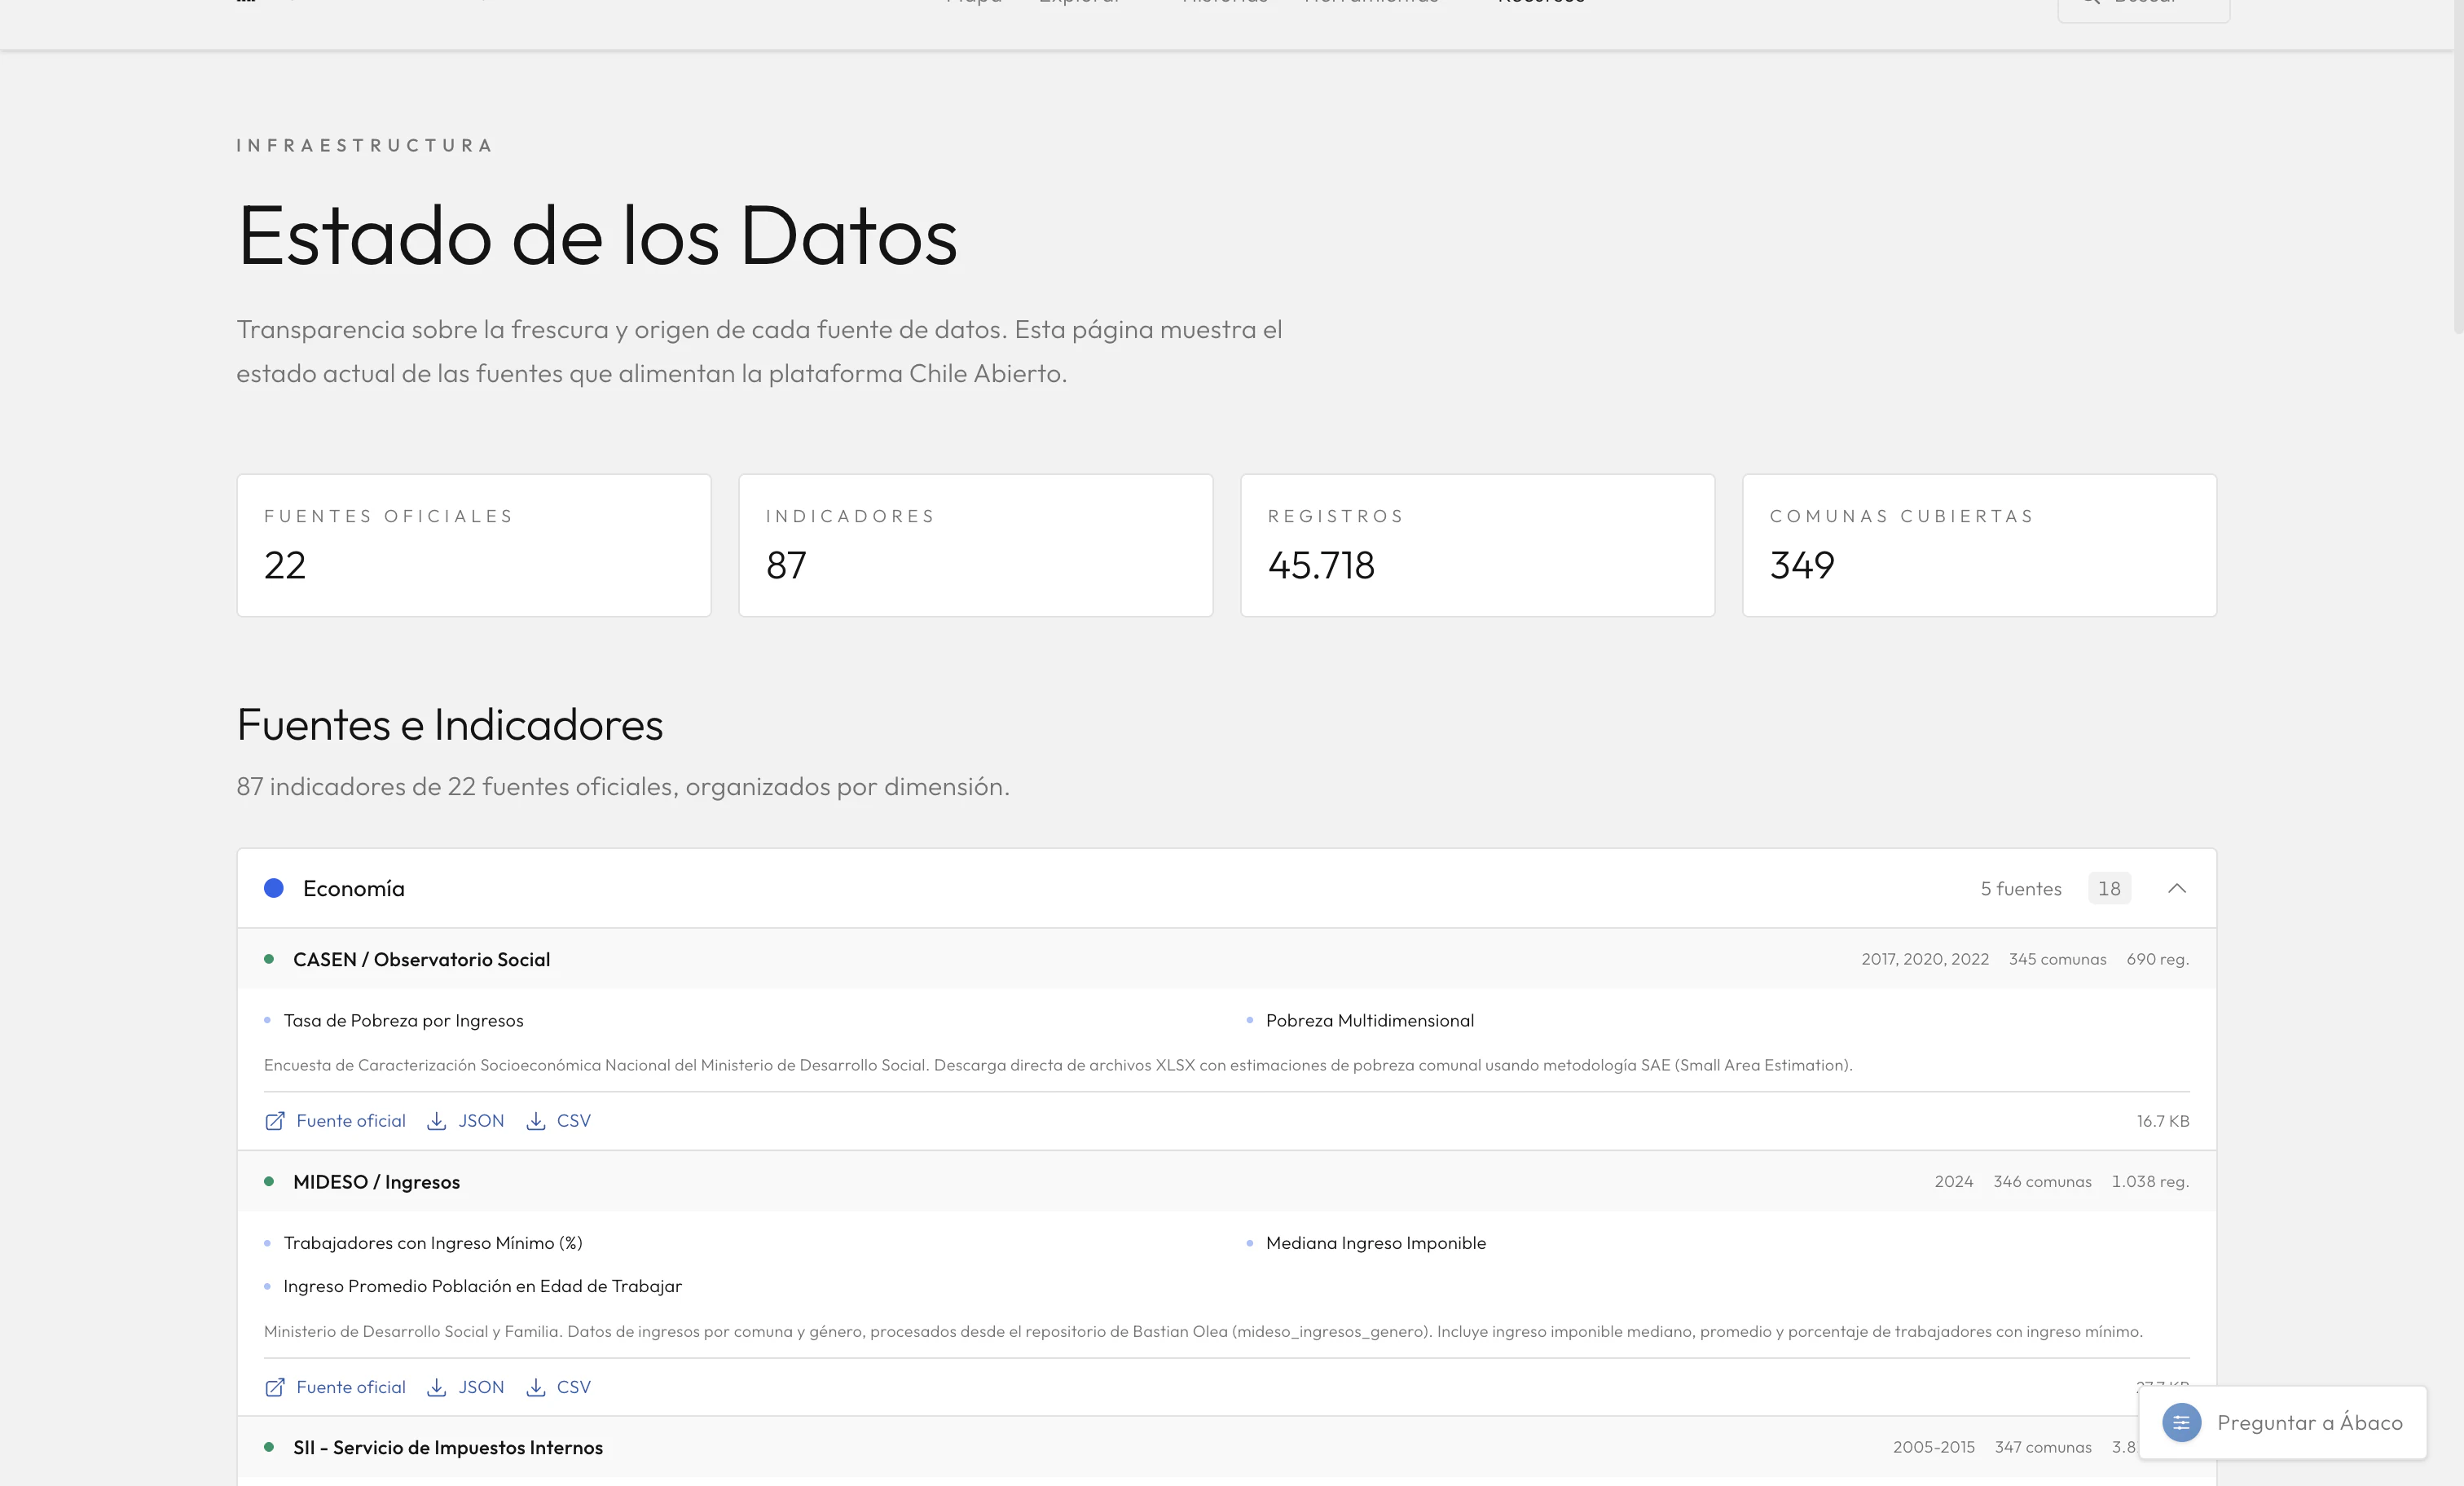Click the Fuentes Oficiales stat card
Viewport: 2464px width, 1486px height.
(x=474, y=545)
